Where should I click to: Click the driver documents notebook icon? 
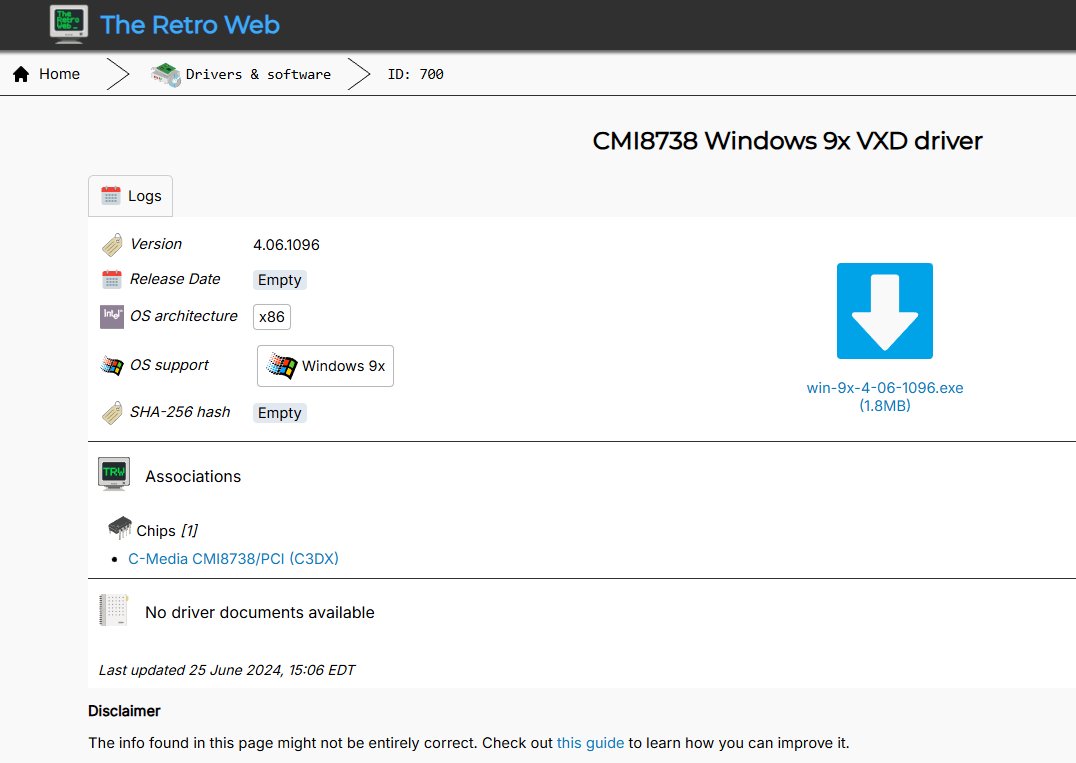(114, 611)
